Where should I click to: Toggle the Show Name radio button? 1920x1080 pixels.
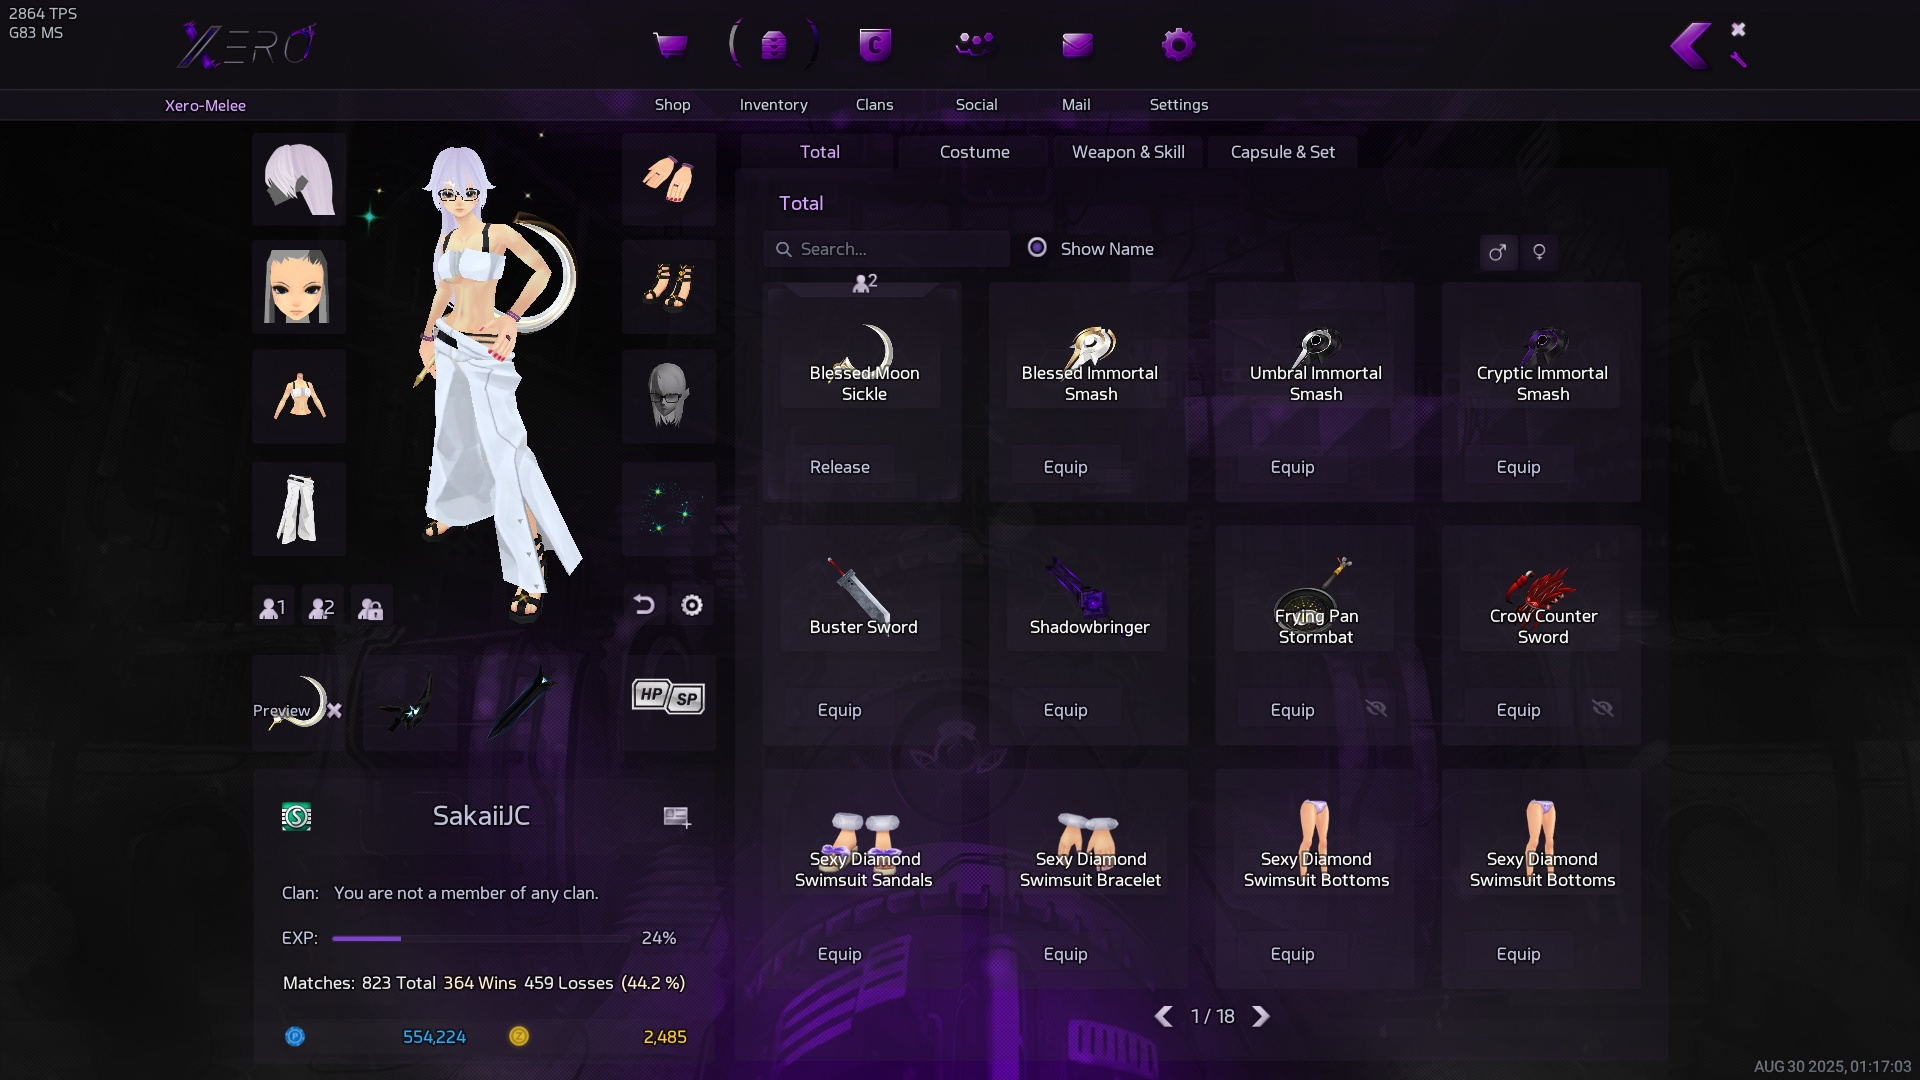coord(1037,248)
